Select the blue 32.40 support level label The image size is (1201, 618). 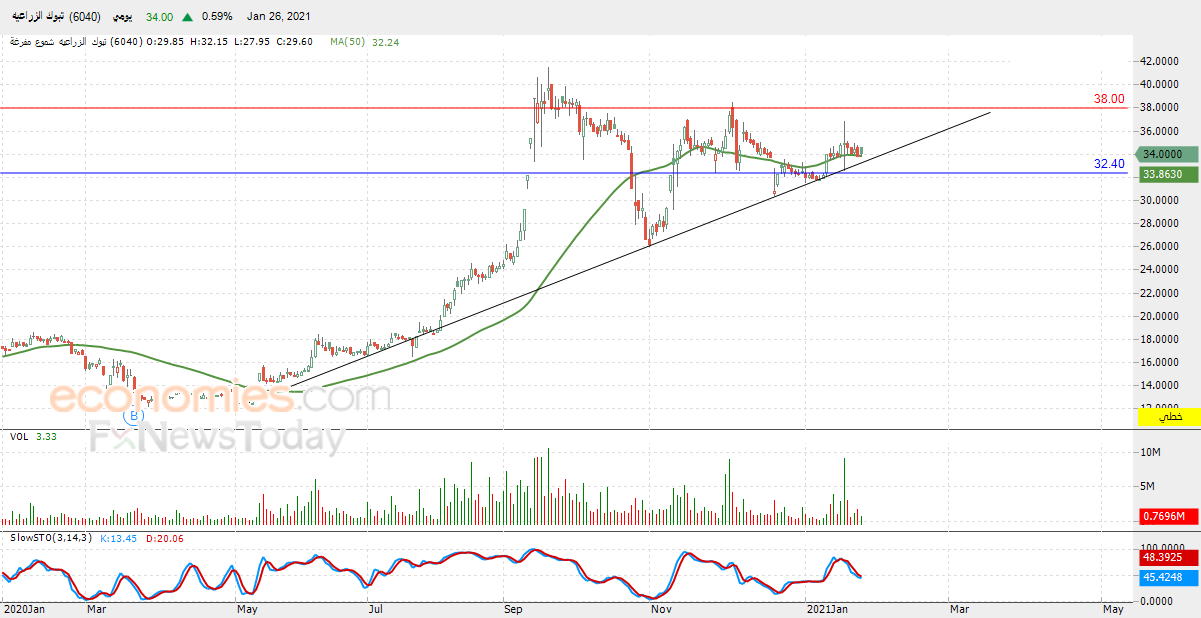coord(1109,164)
